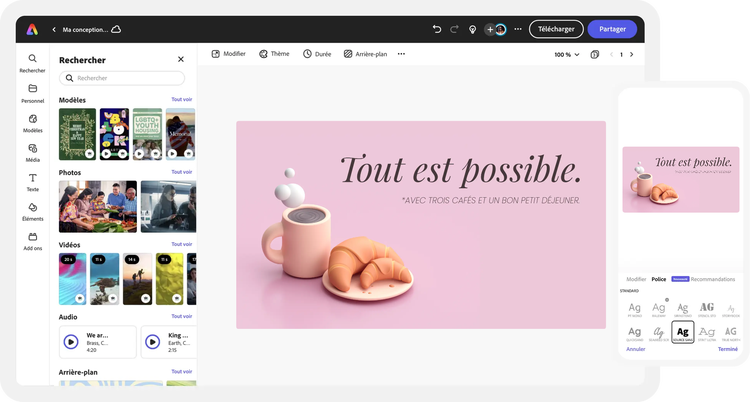The height and width of the screenshot is (402, 750).
Task: Open the user avatar in top bar
Action: pyautogui.click(x=501, y=30)
